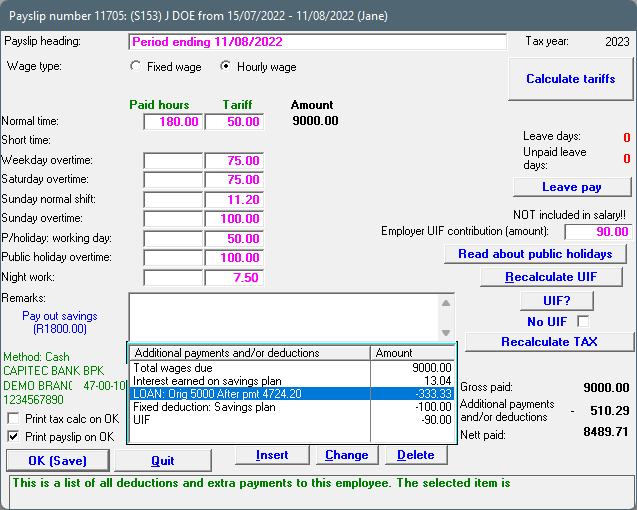This screenshot has width=637, height=510.
Task: Click Weekday overtime paid hours field
Action: point(173,161)
